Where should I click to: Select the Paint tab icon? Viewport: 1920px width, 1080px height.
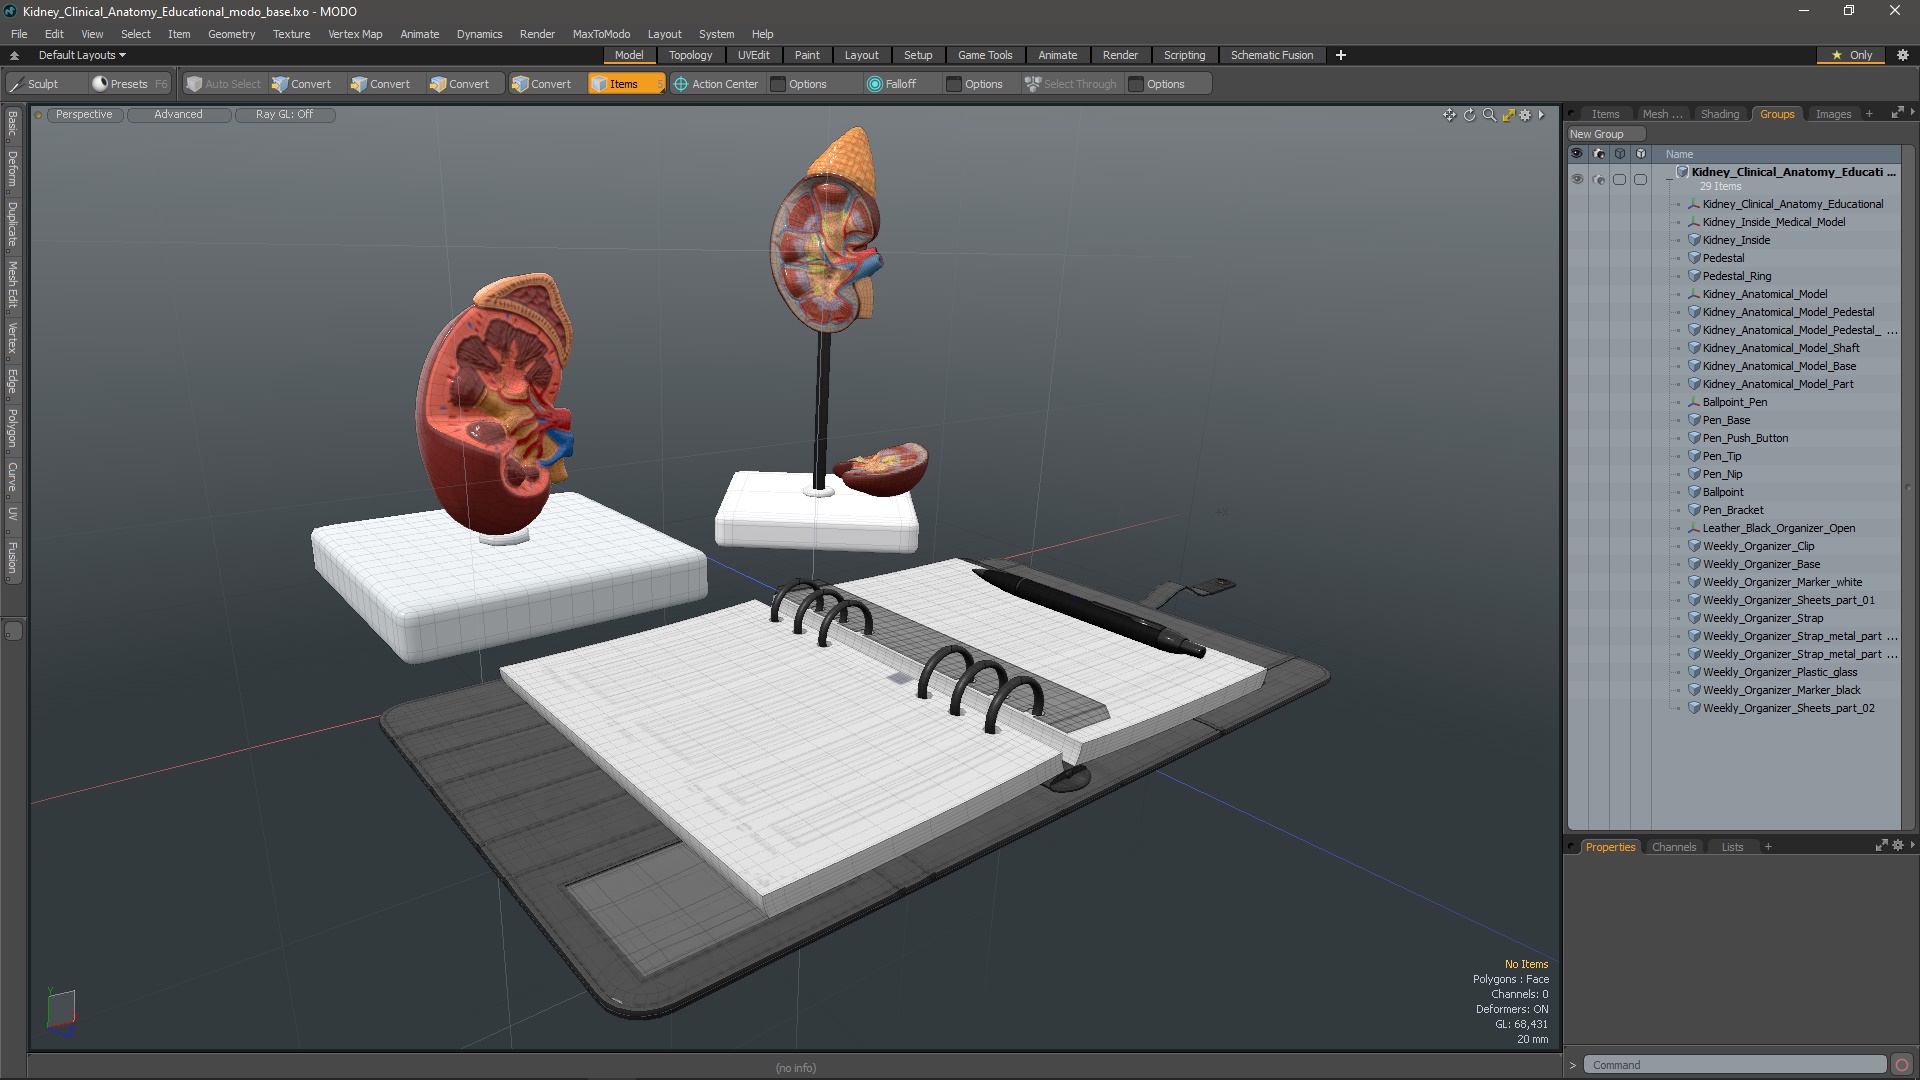tap(807, 54)
